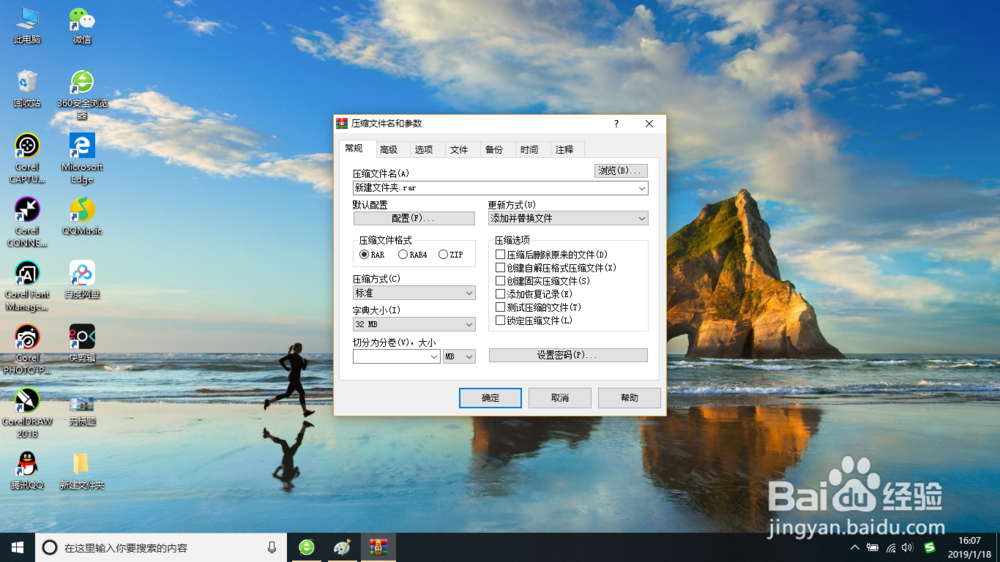Select the 回收站 recycle bin icon
This screenshot has height=562, width=1000.
(27, 89)
